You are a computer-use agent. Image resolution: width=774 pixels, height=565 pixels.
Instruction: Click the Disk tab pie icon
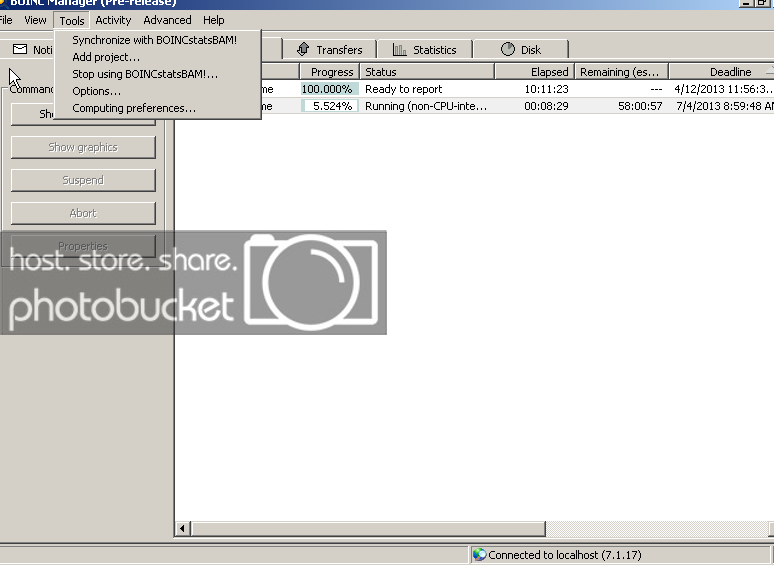(x=508, y=49)
